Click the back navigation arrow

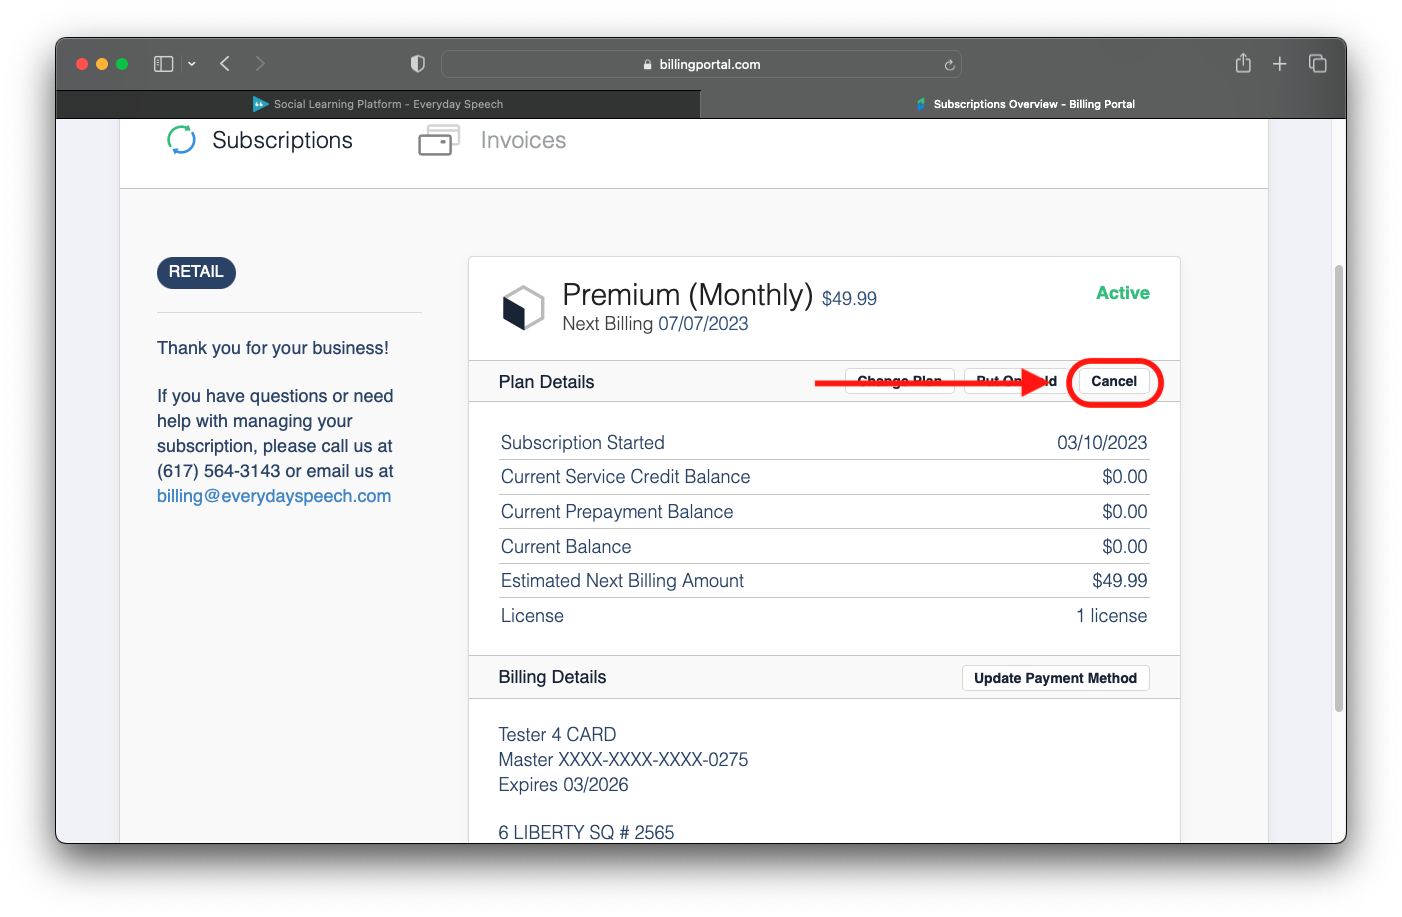pos(224,62)
